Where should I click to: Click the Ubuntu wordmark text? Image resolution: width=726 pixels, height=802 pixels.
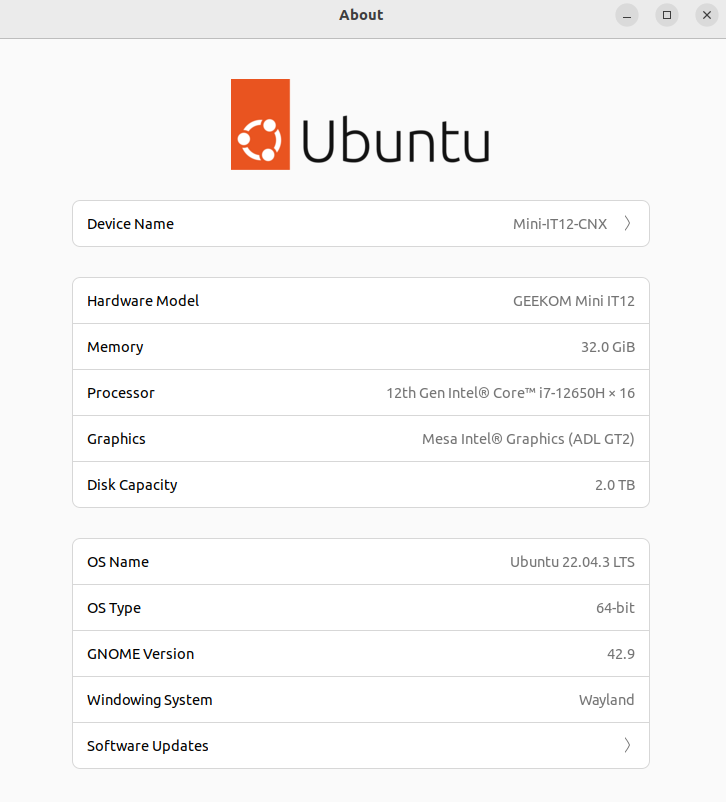tap(396, 140)
